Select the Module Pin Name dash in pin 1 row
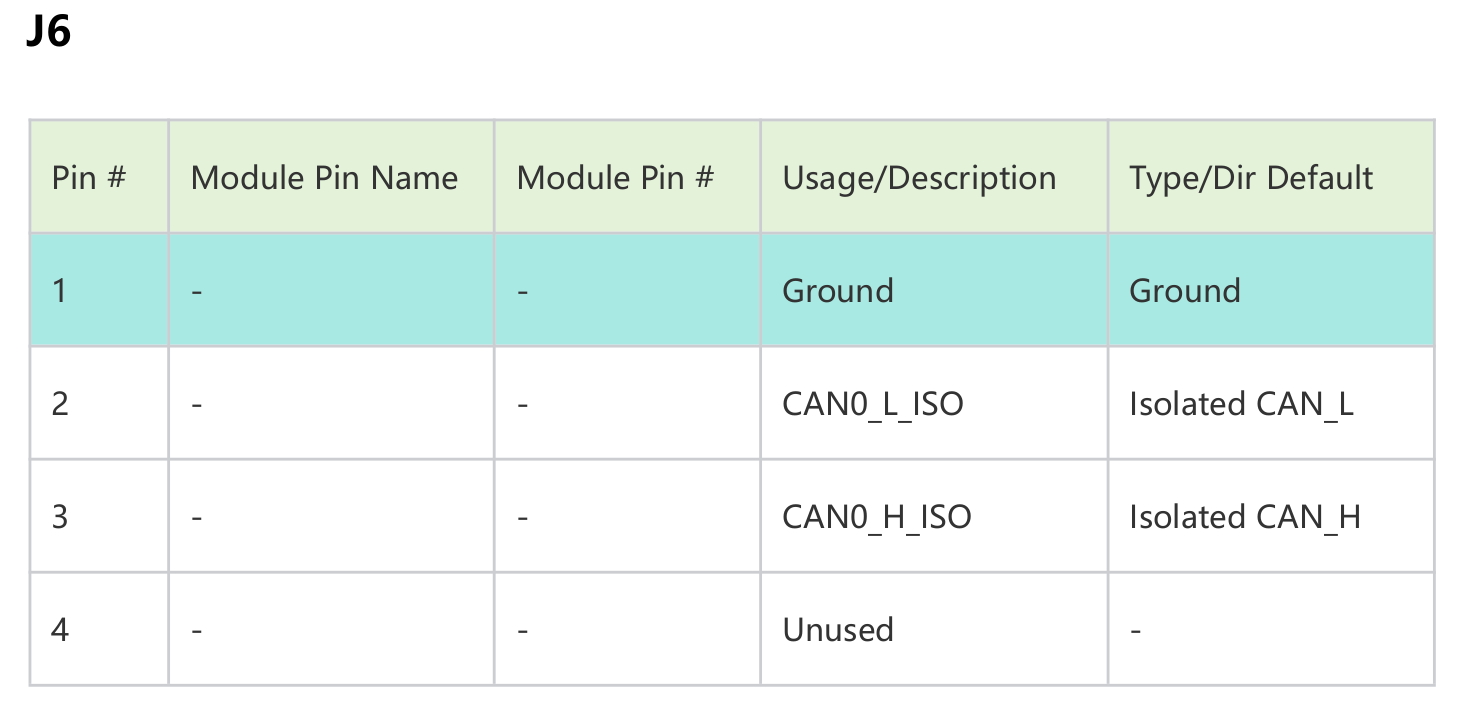The width and height of the screenshot is (1469, 716). (x=197, y=291)
